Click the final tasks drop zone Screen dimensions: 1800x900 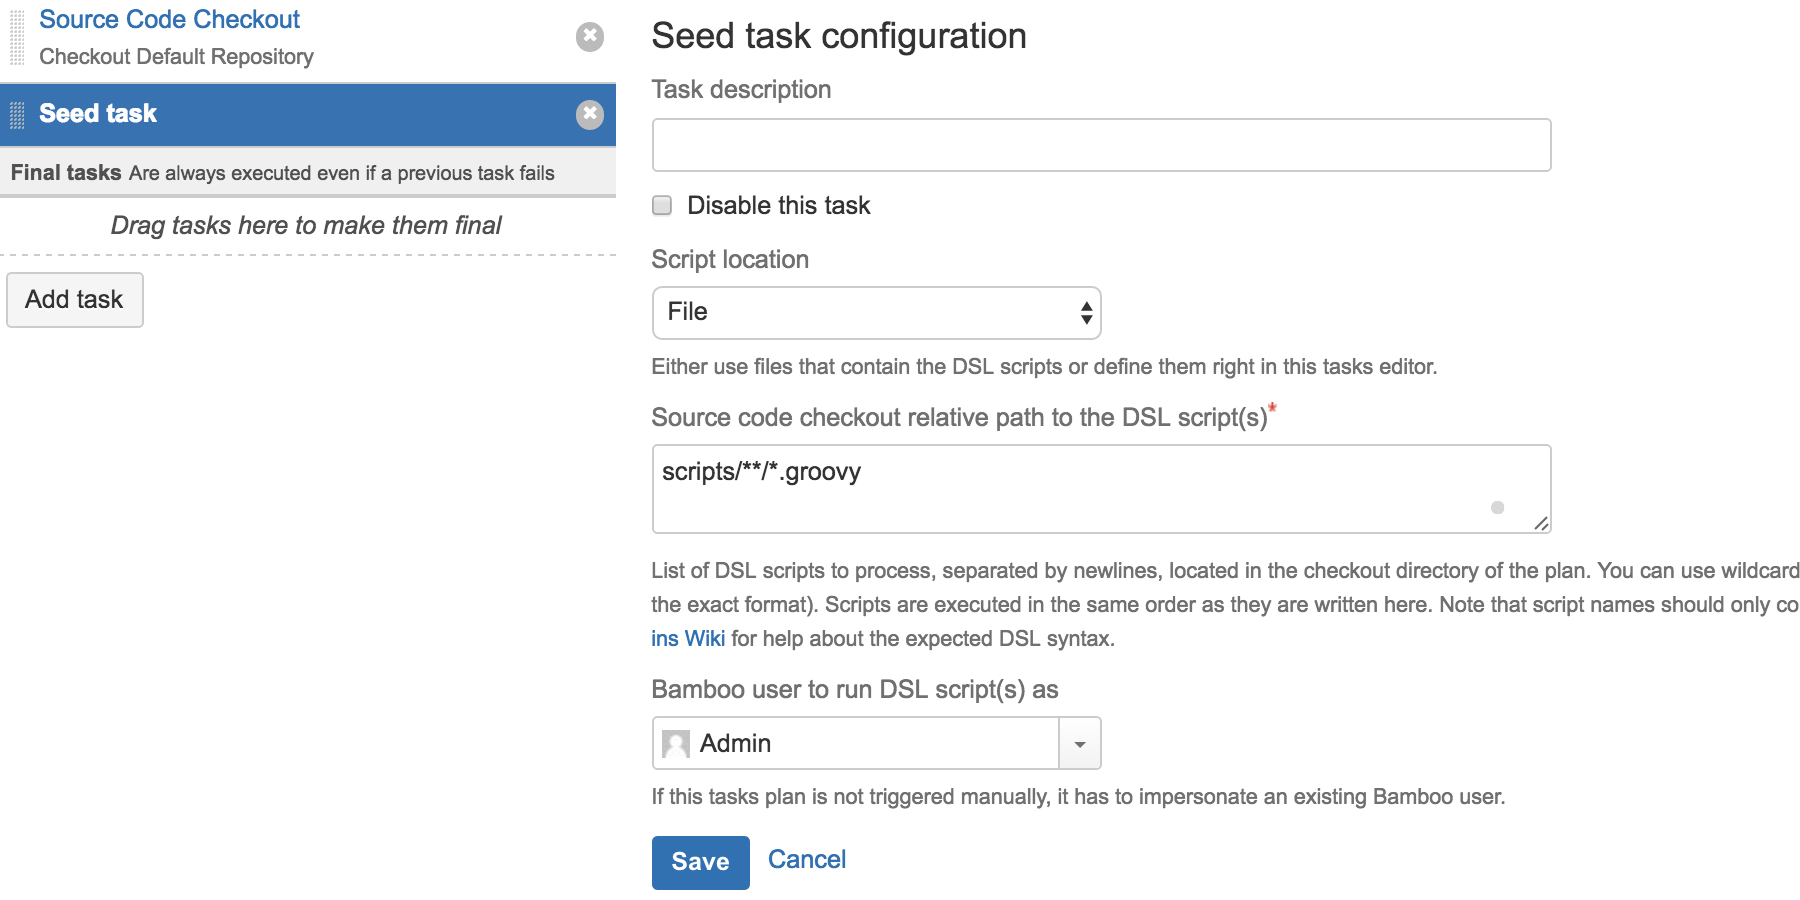(x=306, y=226)
